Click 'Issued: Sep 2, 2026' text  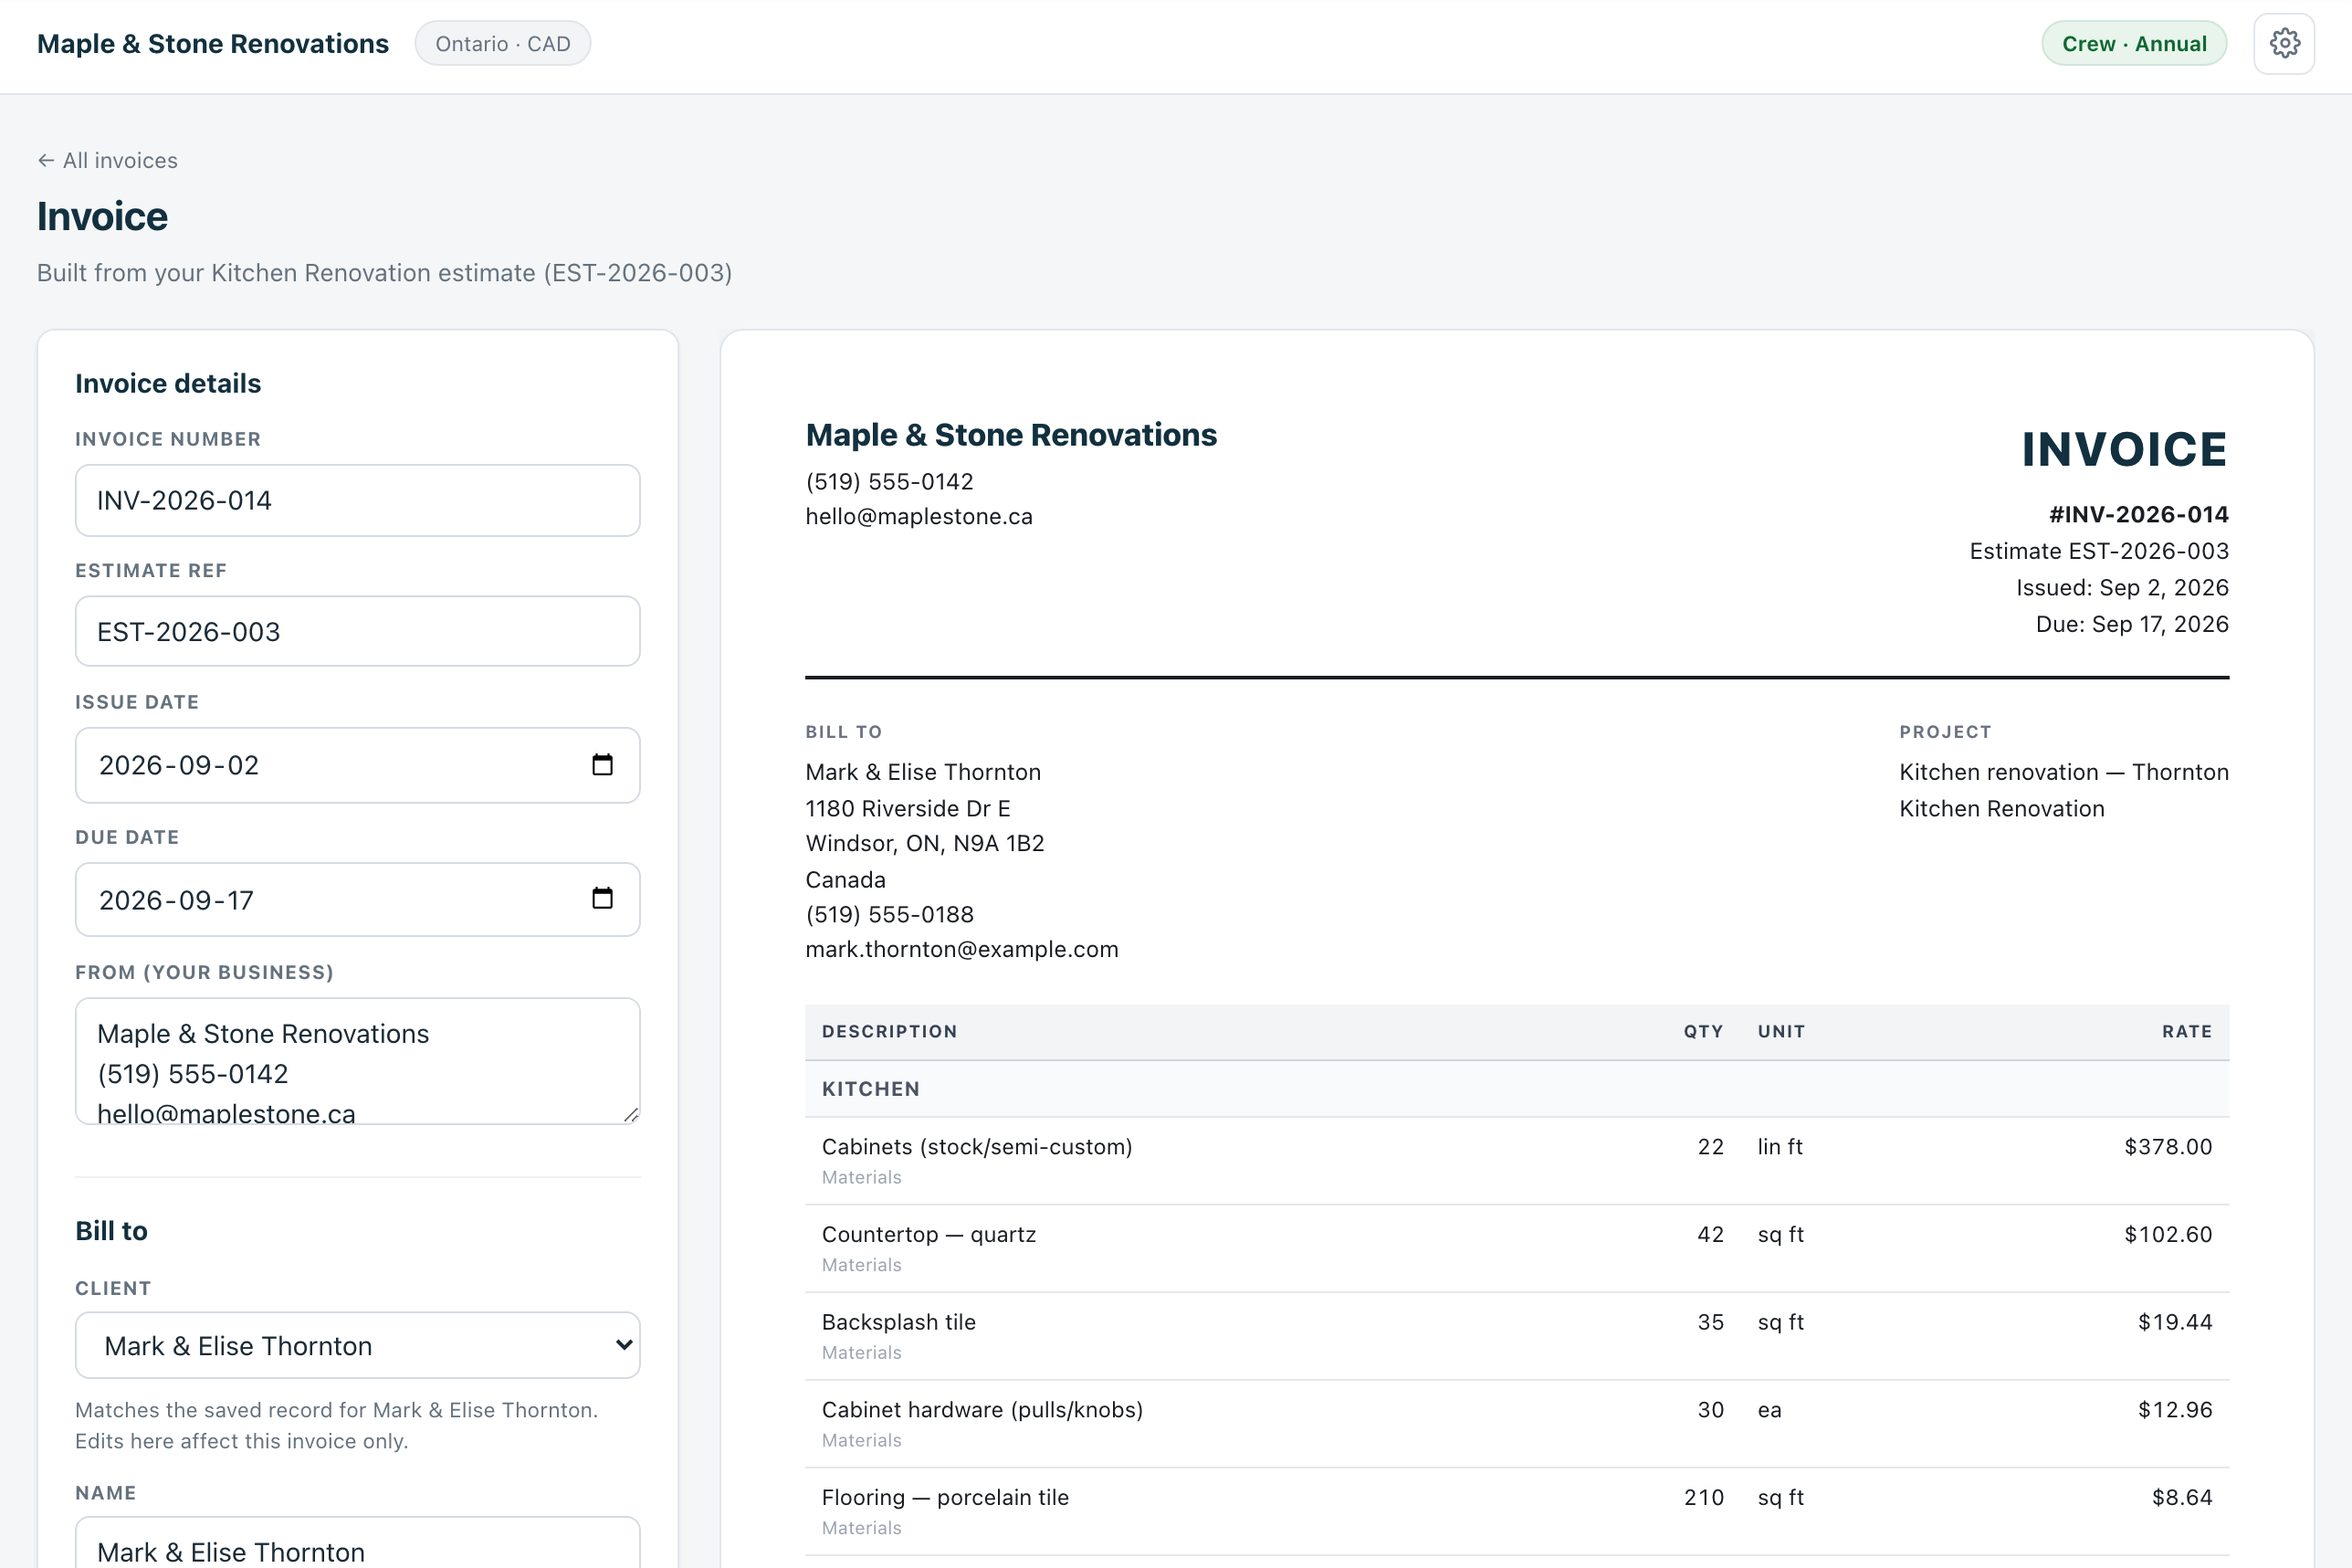point(2122,587)
